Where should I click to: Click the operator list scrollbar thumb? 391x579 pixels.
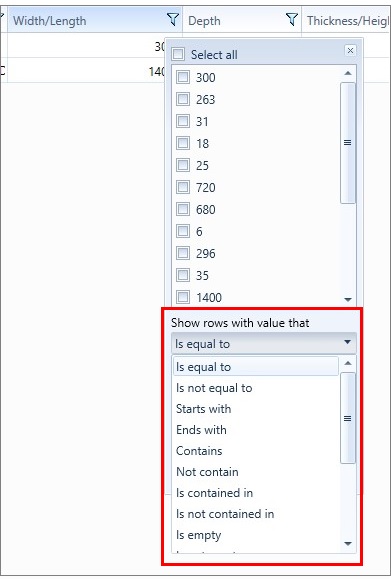pyautogui.click(x=348, y=418)
